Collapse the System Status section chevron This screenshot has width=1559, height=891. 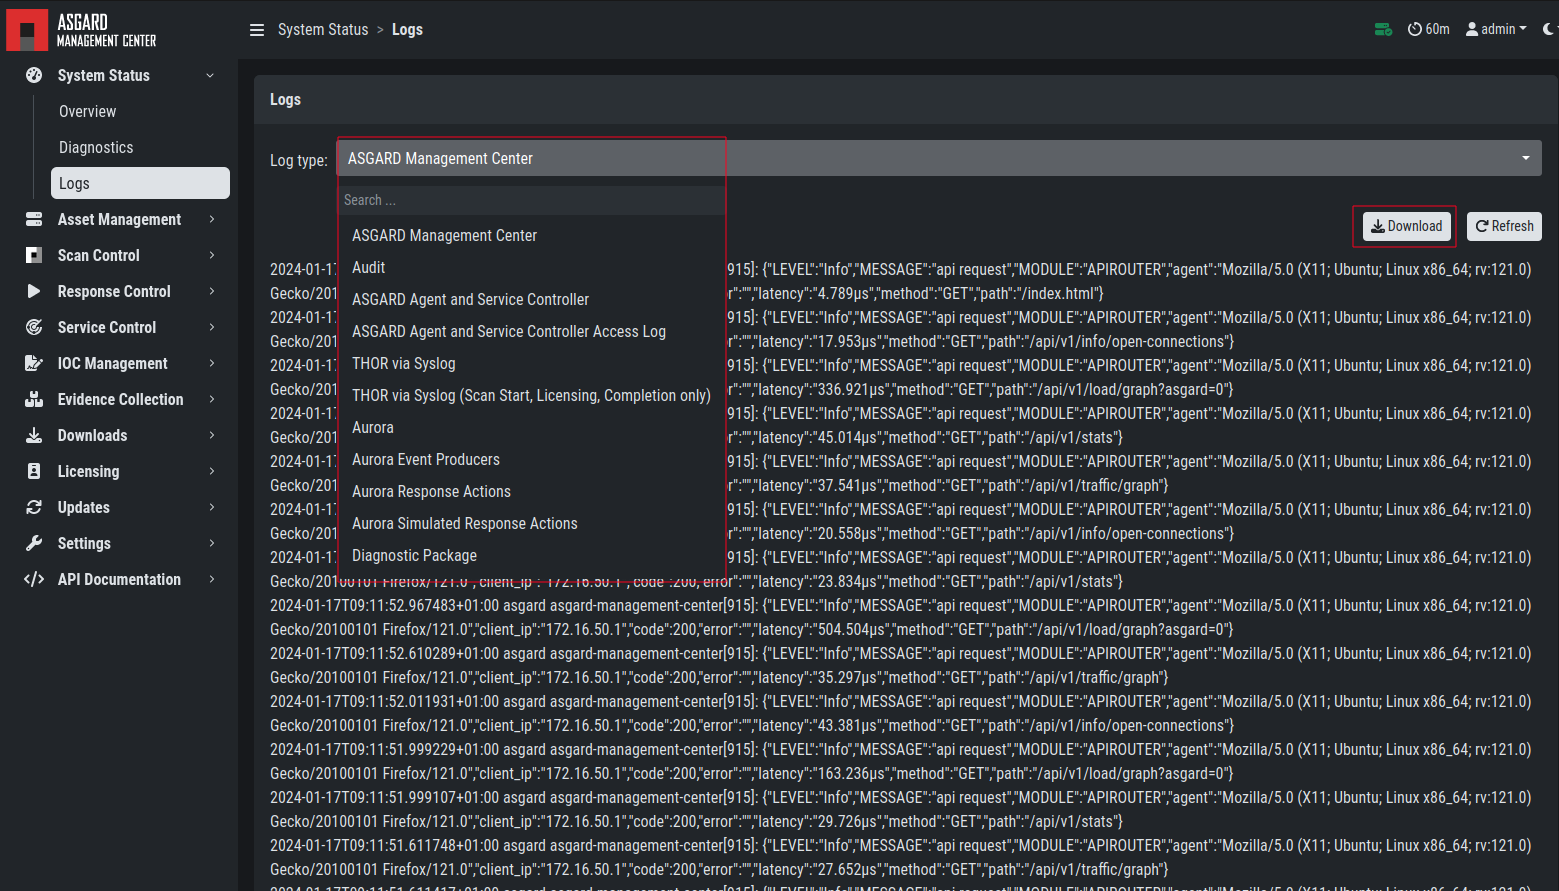pos(210,75)
